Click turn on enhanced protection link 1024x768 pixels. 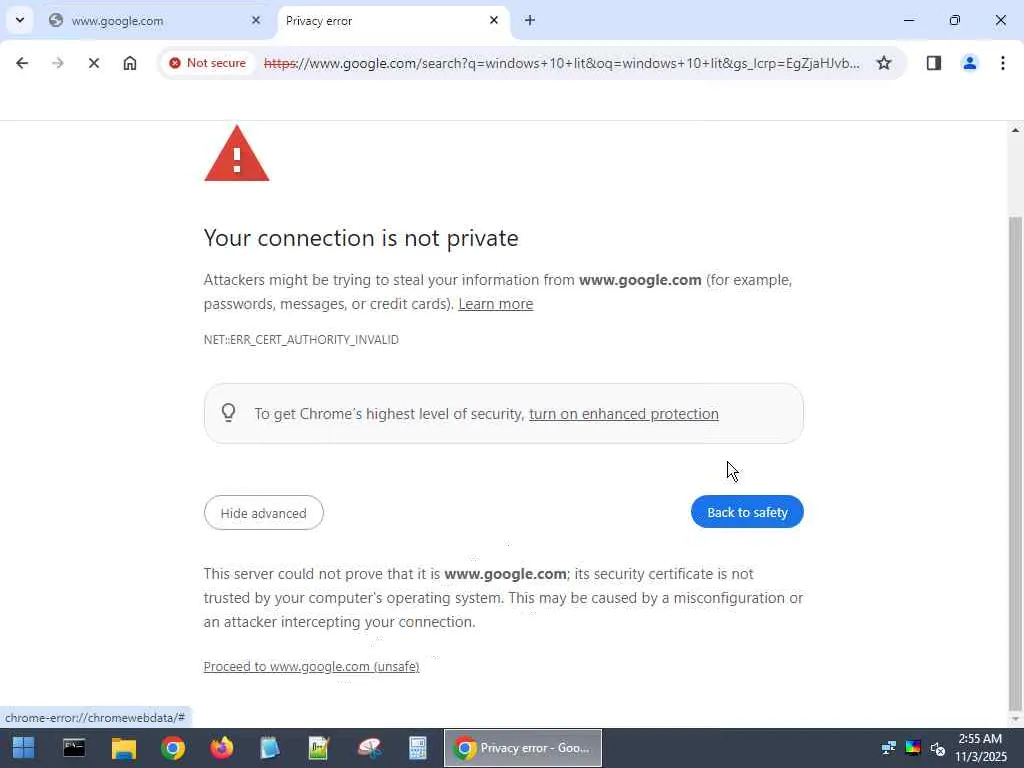[x=623, y=414]
